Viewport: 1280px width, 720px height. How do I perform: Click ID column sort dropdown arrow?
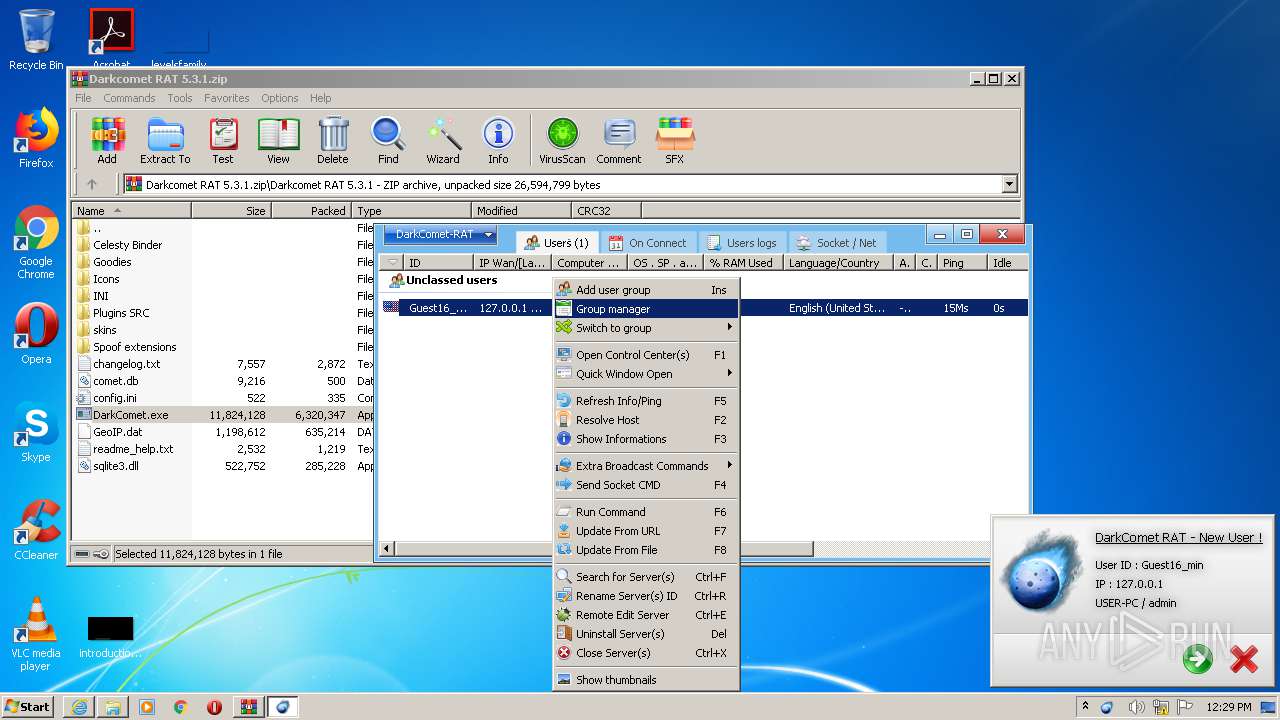coord(392,263)
